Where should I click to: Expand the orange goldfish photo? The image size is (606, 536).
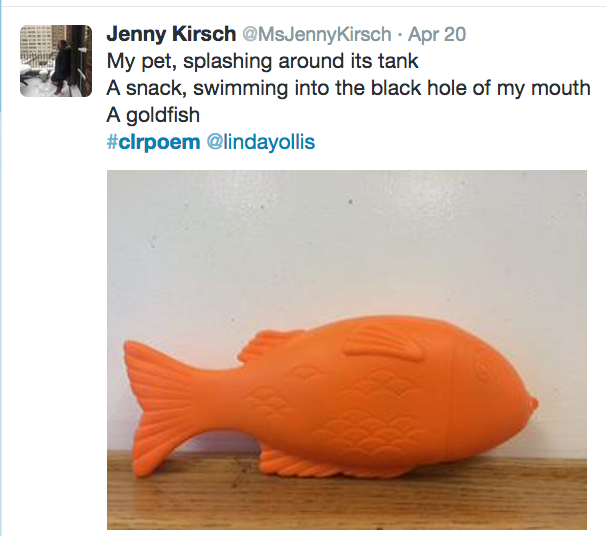[347, 350]
